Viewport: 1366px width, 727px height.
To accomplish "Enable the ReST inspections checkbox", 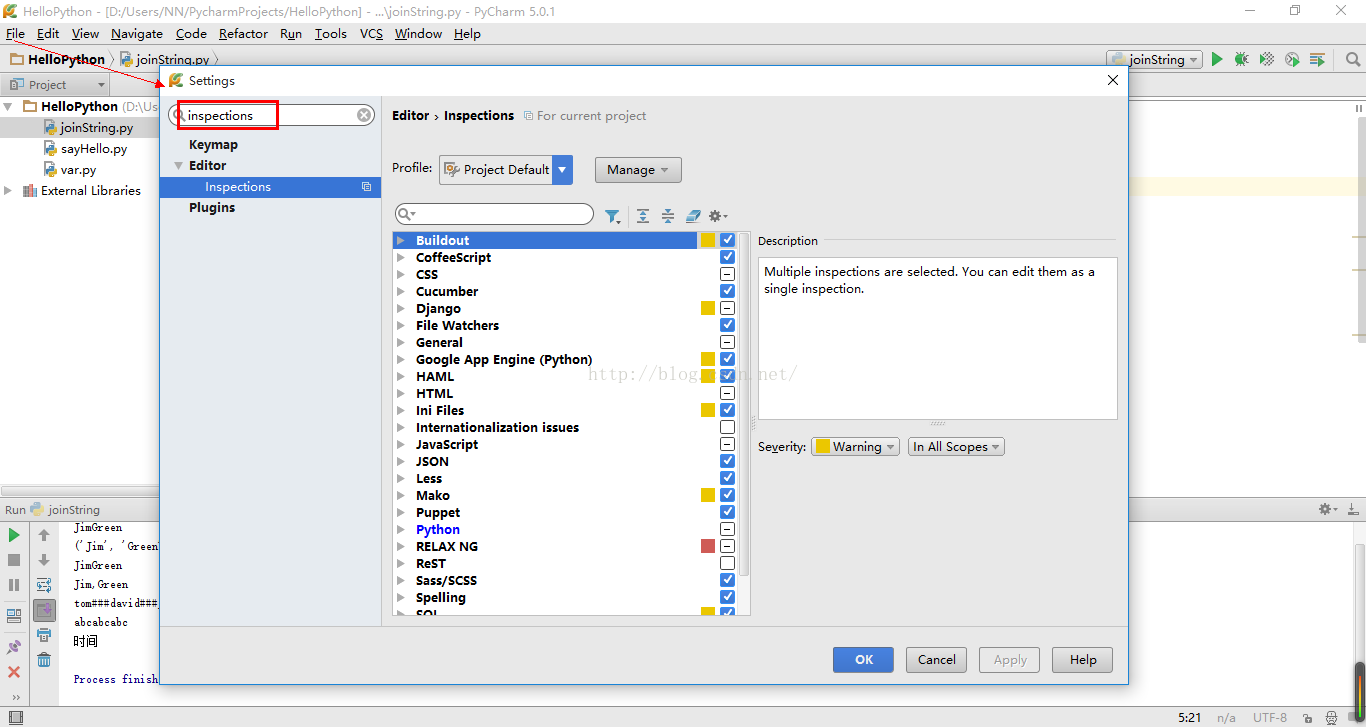I will tap(727, 563).
